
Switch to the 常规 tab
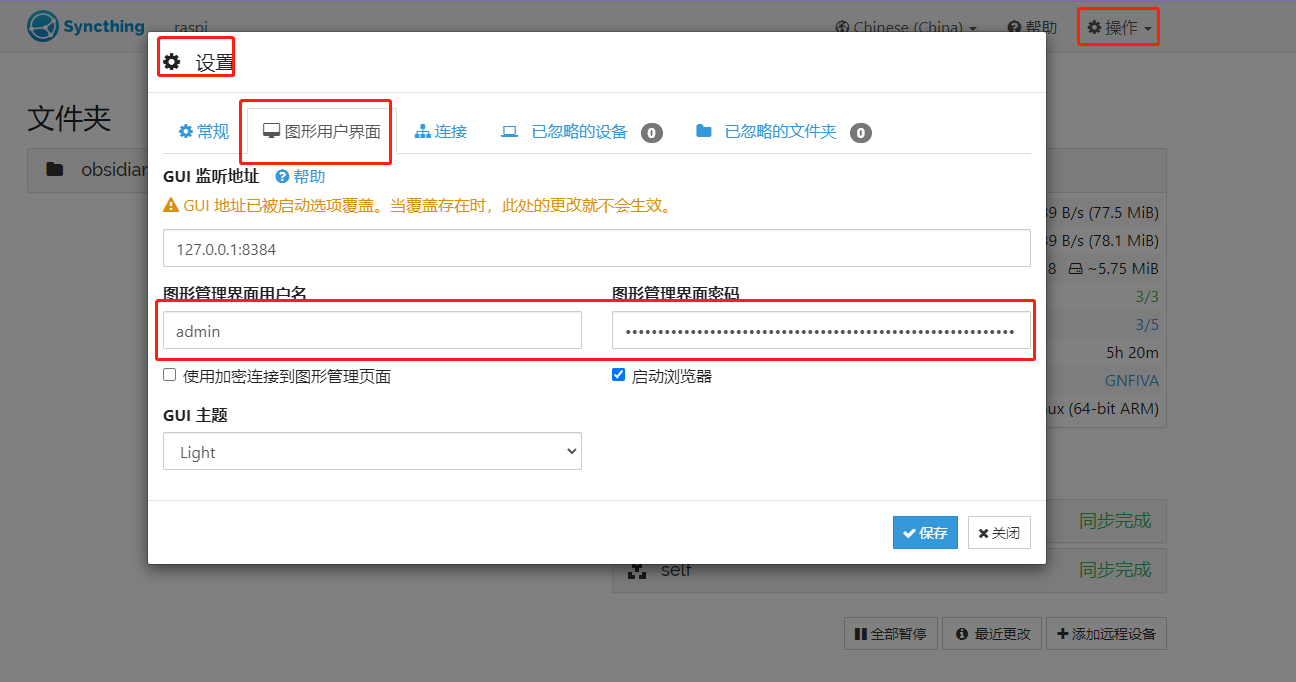[203, 131]
